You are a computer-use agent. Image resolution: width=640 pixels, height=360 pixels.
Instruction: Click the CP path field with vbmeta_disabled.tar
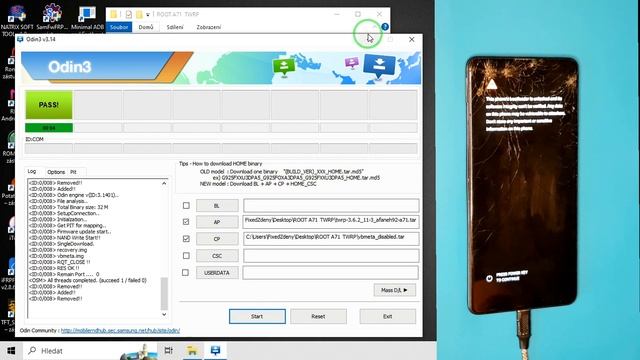click(331, 238)
